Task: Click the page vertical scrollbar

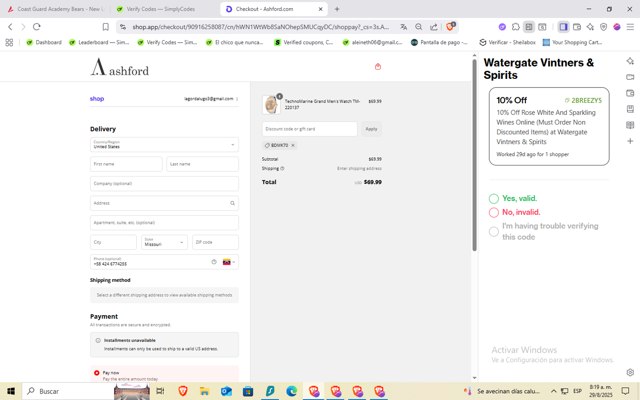Action: pyautogui.click(x=474, y=155)
